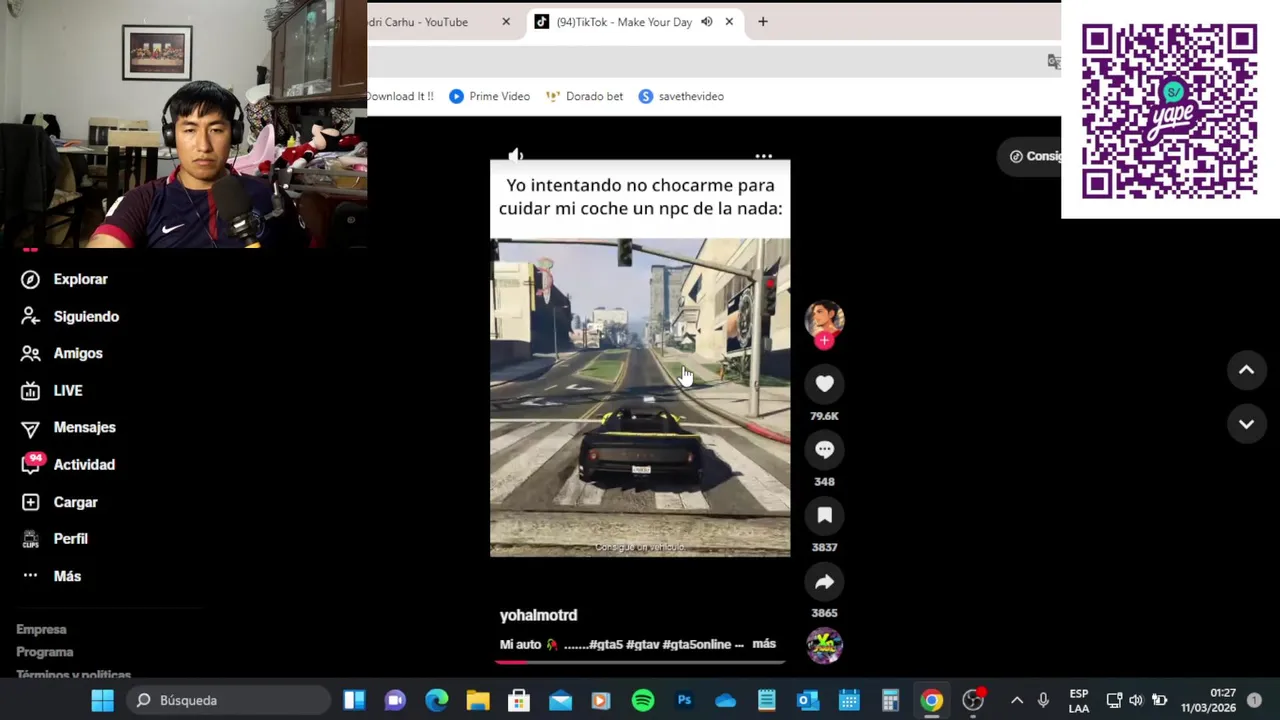This screenshot has height=720, width=1280.
Task: Open a new browser tab
Action: point(763,22)
